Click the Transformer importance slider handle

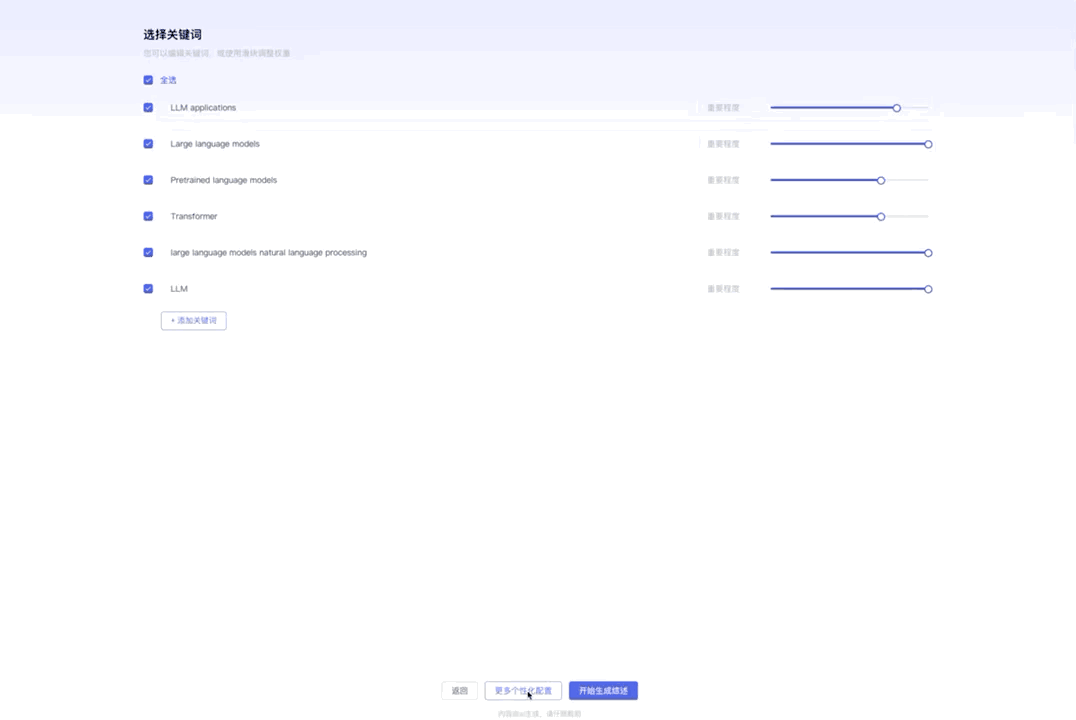click(x=880, y=217)
